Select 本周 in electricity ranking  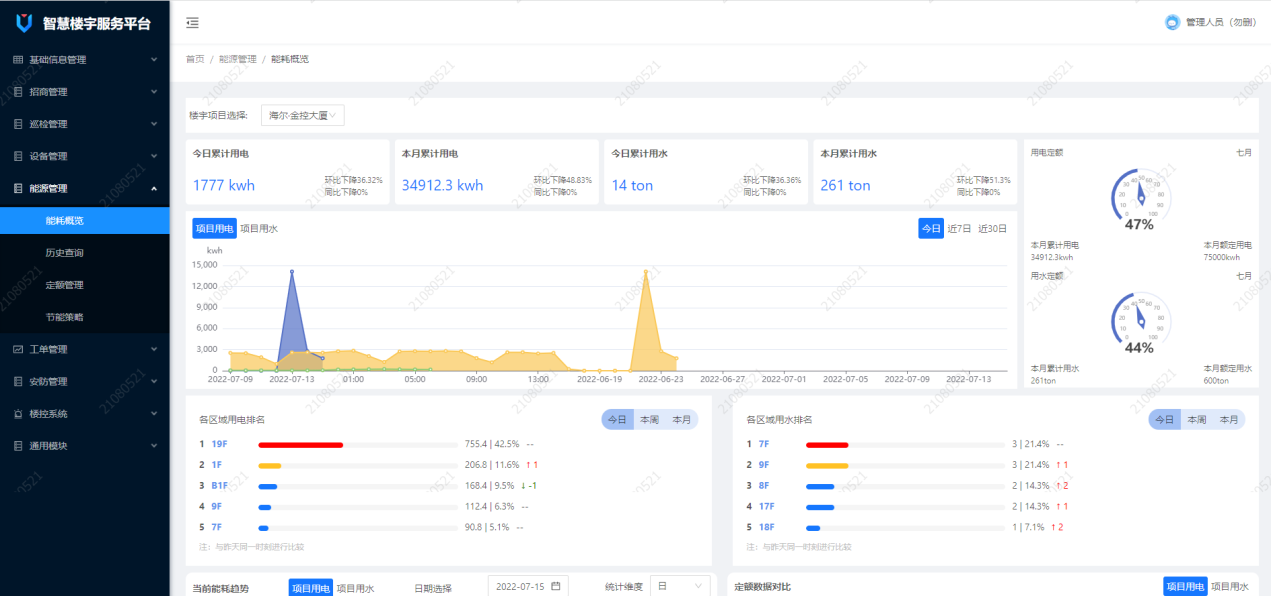coord(649,420)
